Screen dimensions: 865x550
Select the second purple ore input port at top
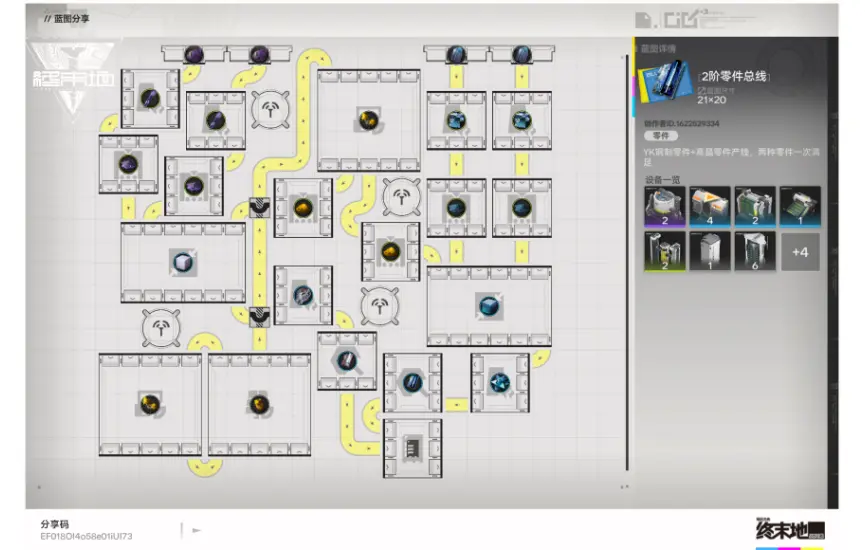pyautogui.click(x=259, y=54)
